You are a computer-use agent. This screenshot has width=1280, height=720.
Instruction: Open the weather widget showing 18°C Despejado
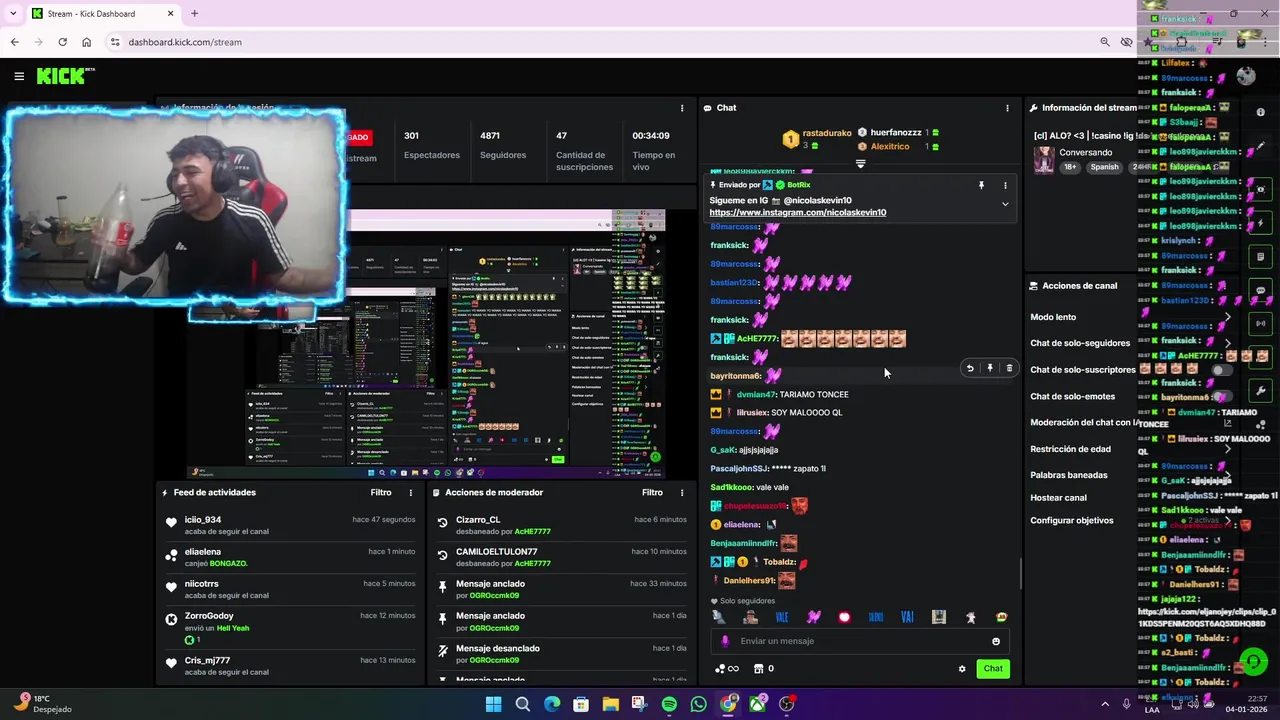[x=45, y=704]
